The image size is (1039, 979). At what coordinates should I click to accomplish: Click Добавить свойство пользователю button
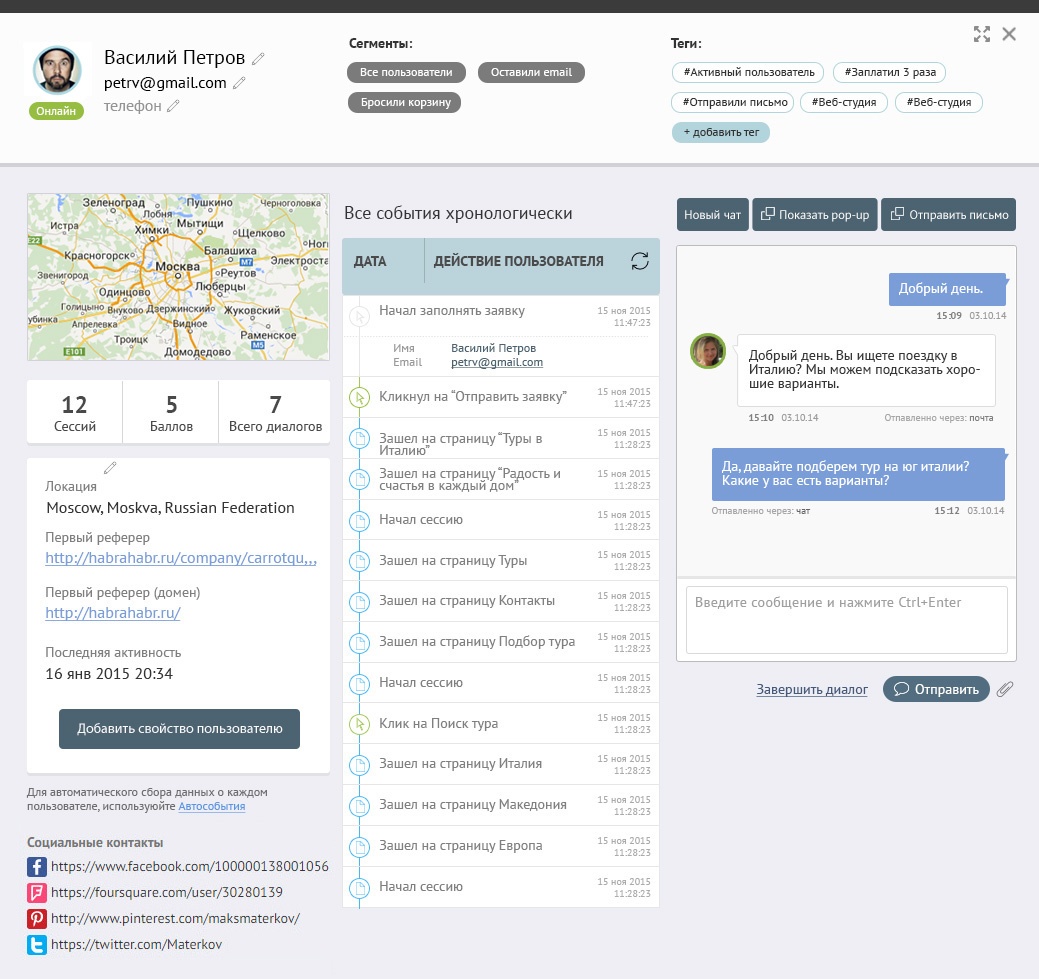pyautogui.click(x=180, y=728)
